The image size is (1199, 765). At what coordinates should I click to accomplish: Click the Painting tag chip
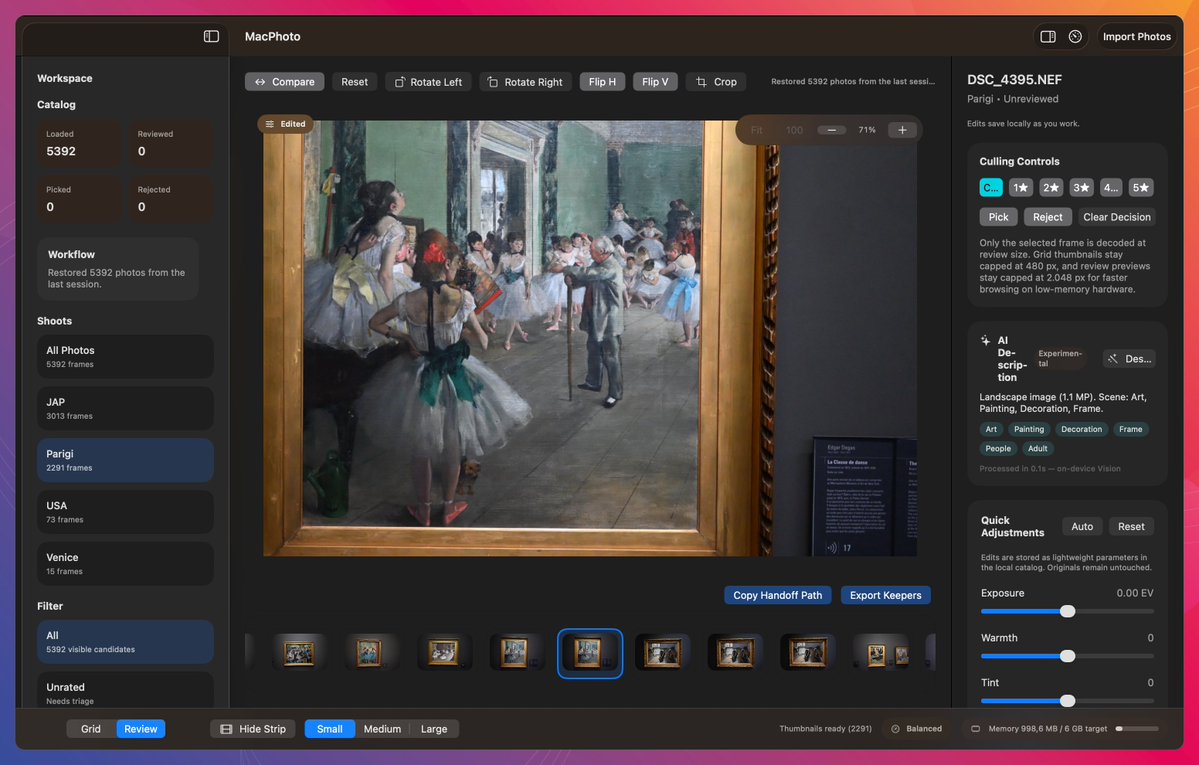[x=1028, y=429]
